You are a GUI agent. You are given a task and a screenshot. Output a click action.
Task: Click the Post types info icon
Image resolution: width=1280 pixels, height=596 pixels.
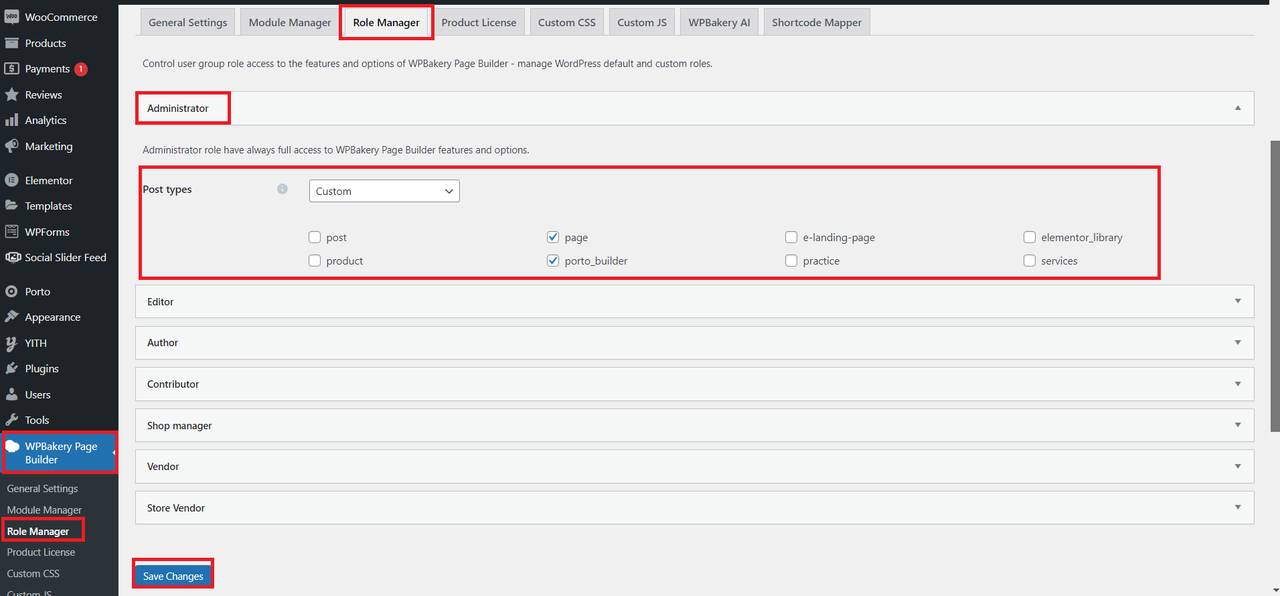[282, 189]
